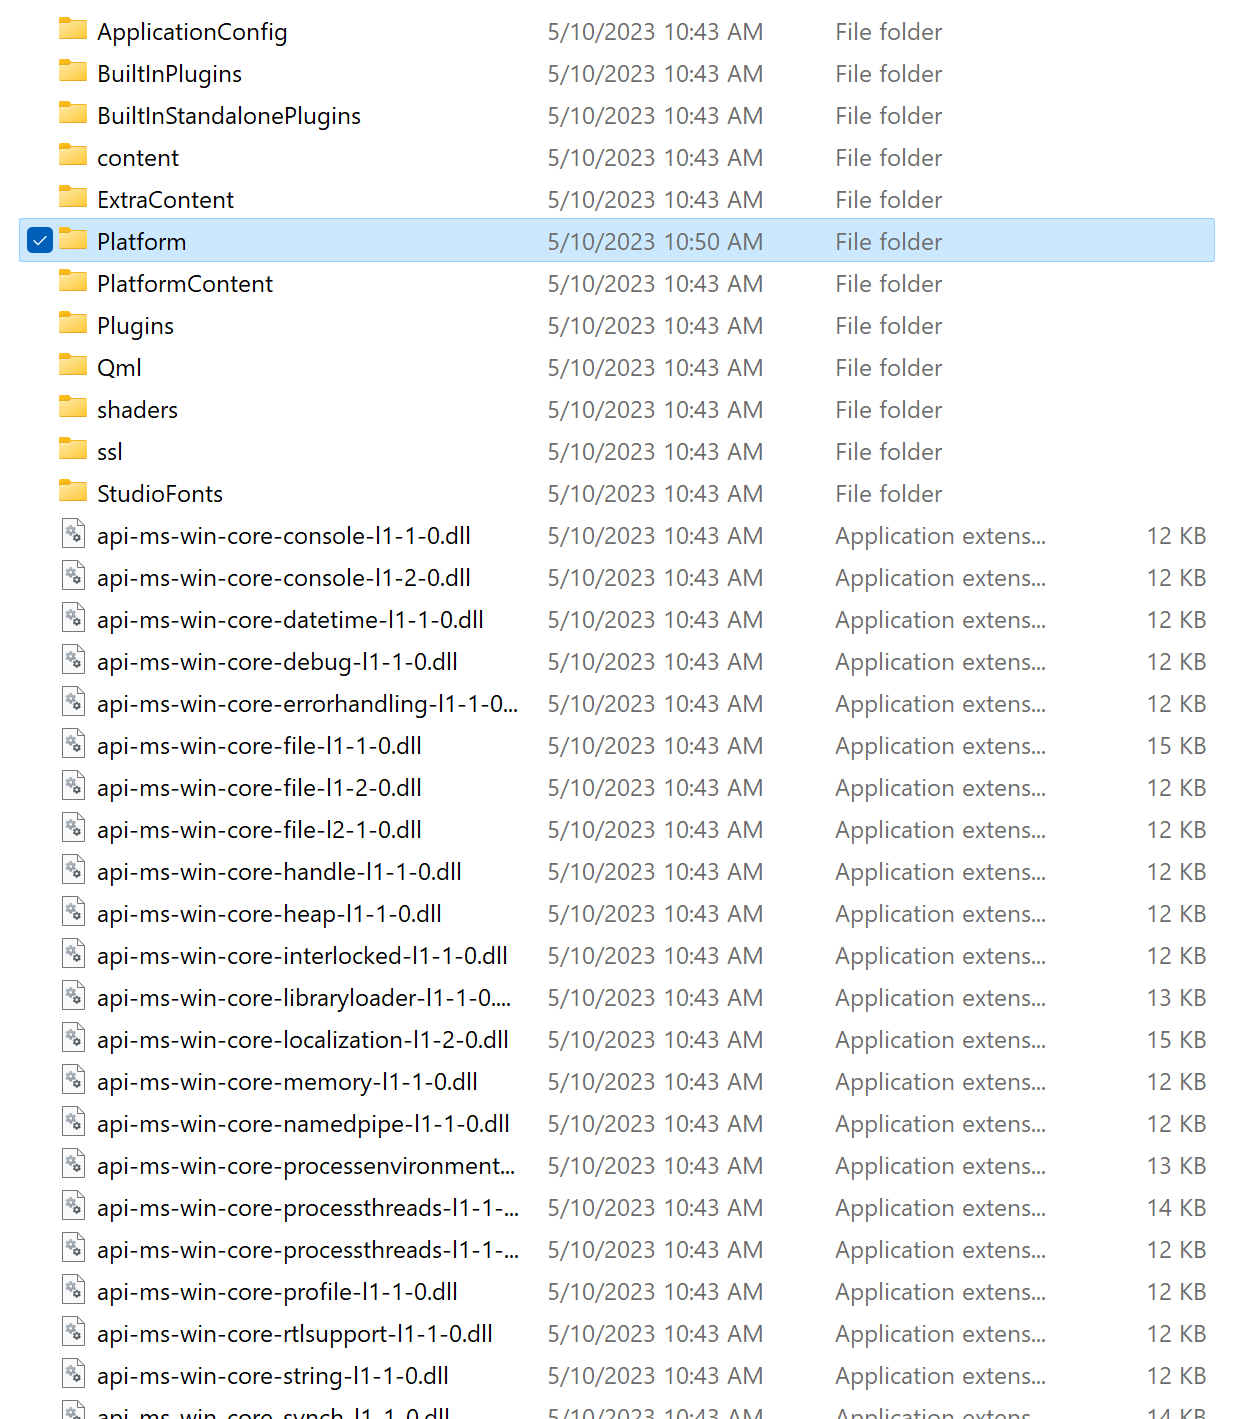Select api-ms-win-core-datetime-l1-1-0.dll

click(x=290, y=619)
